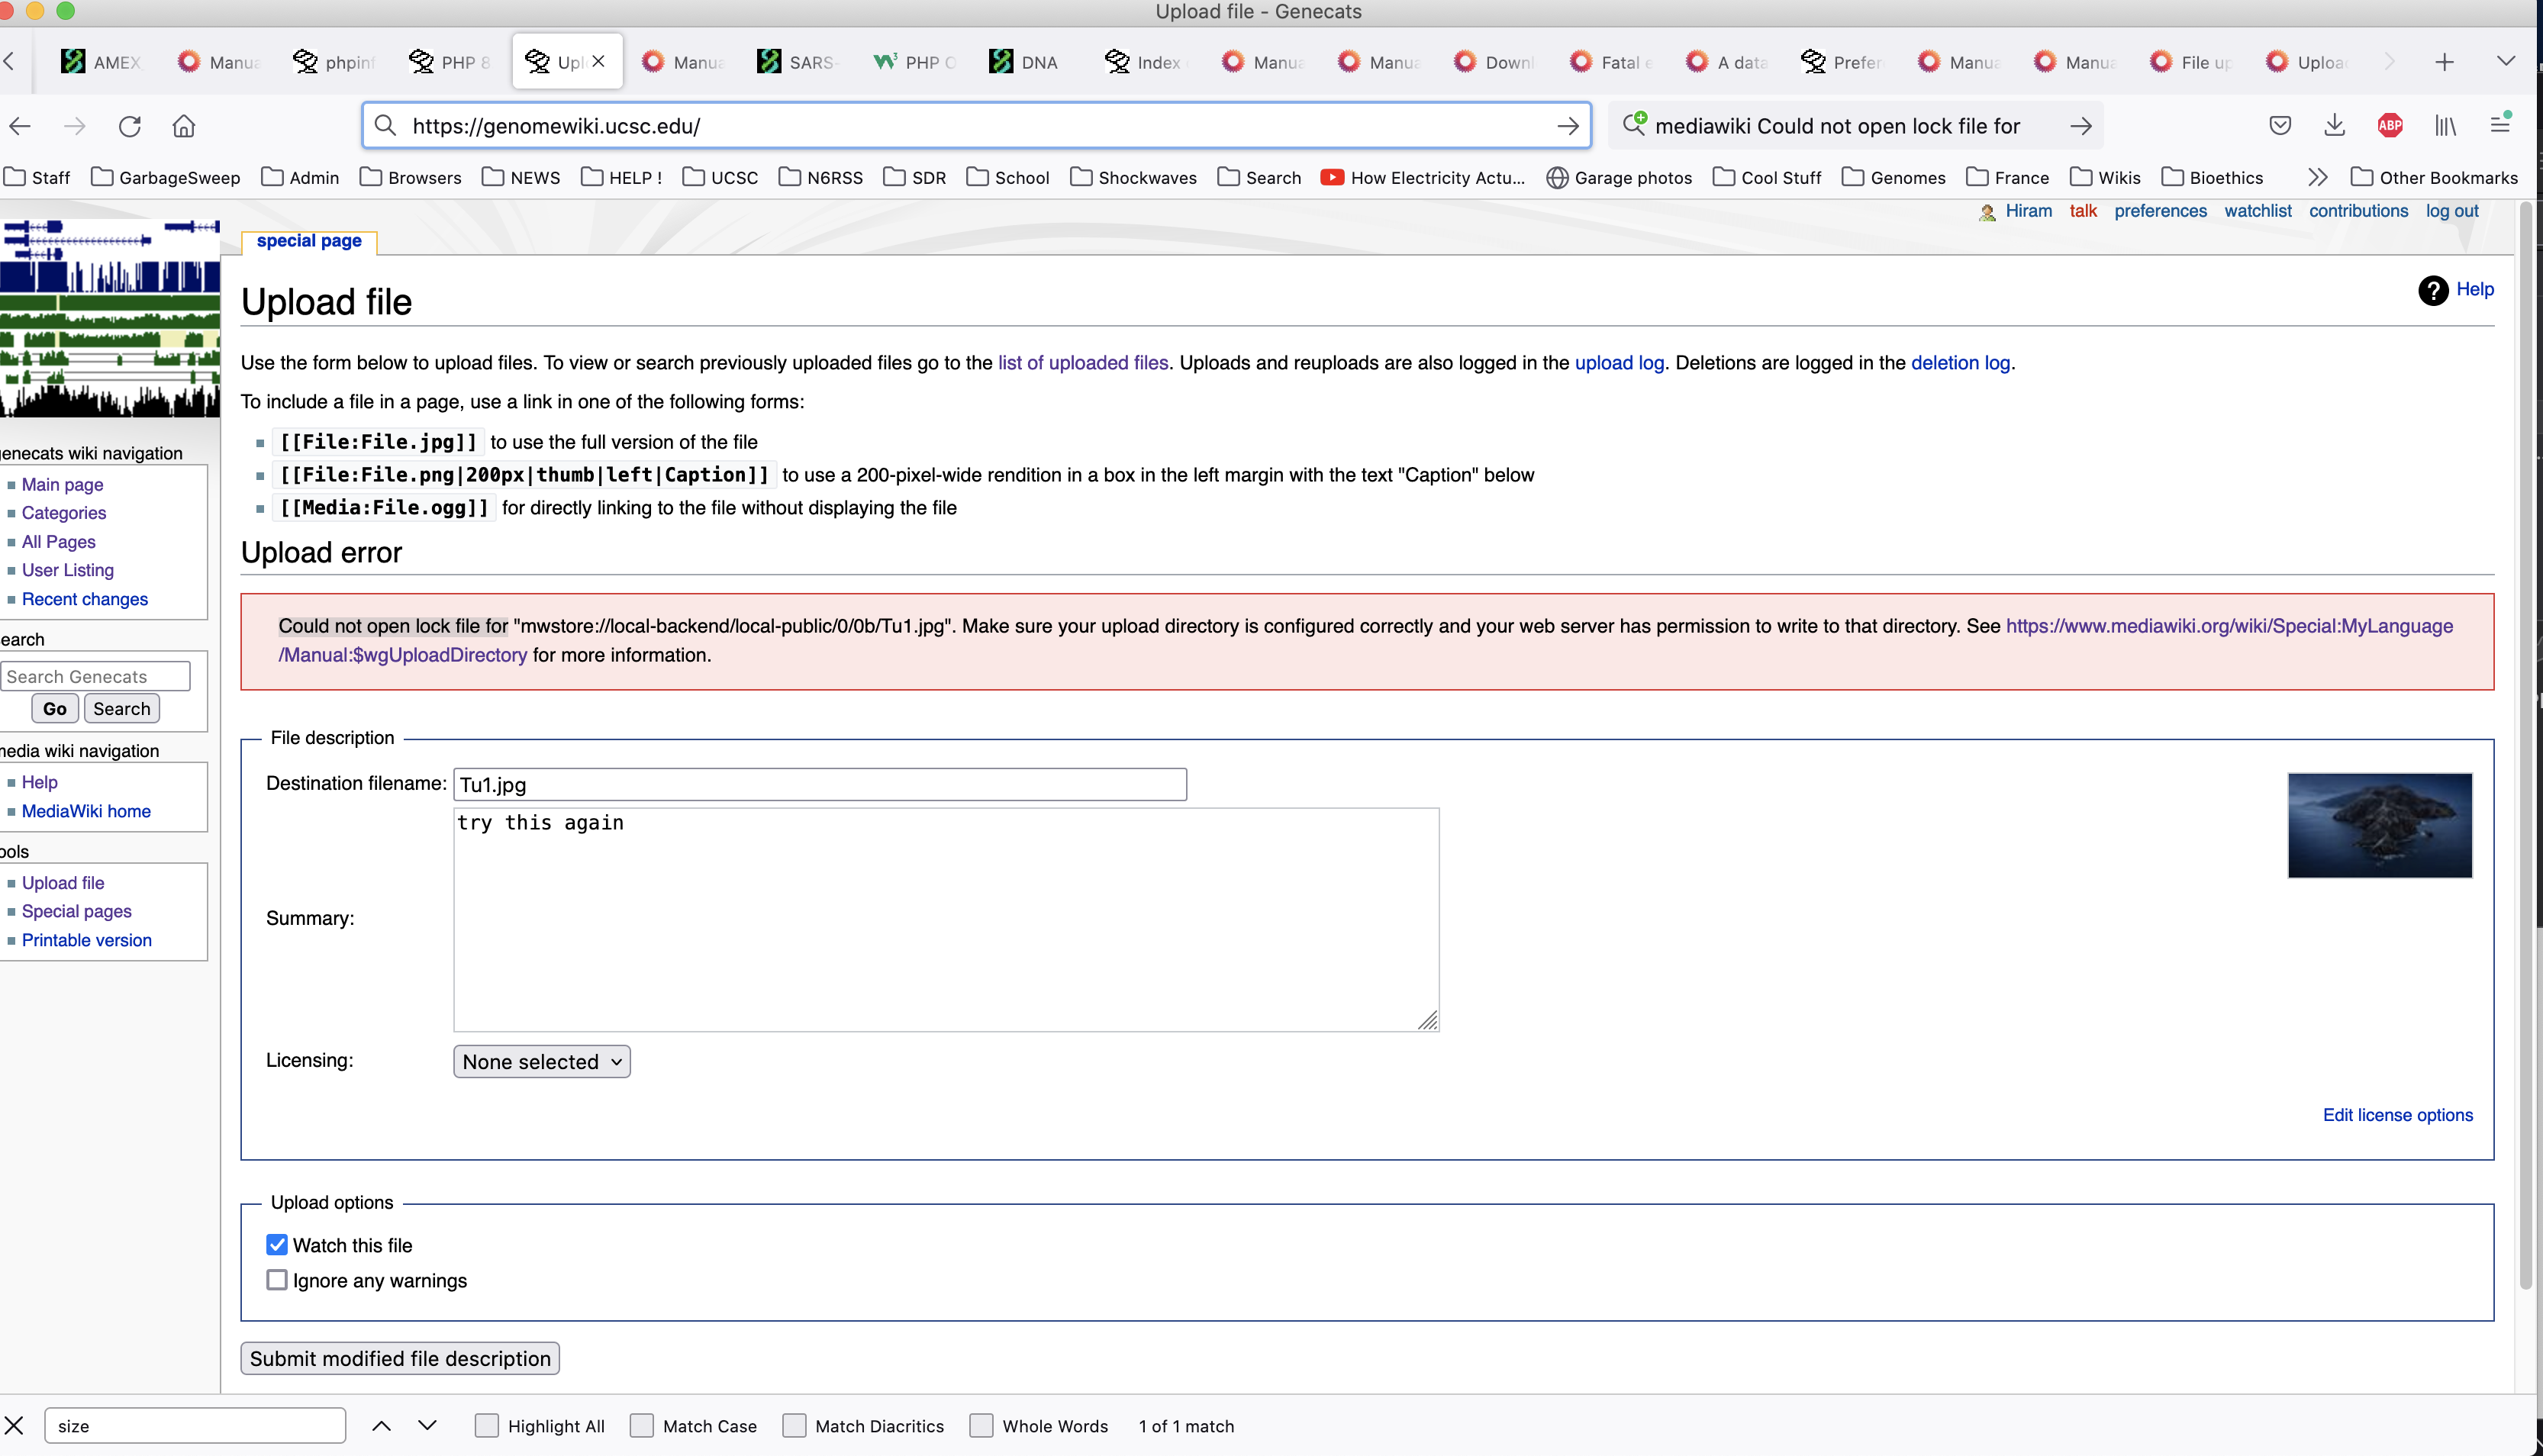The image size is (2543, 1456).
Task: Click the browser reload icon
Action: 129,126
